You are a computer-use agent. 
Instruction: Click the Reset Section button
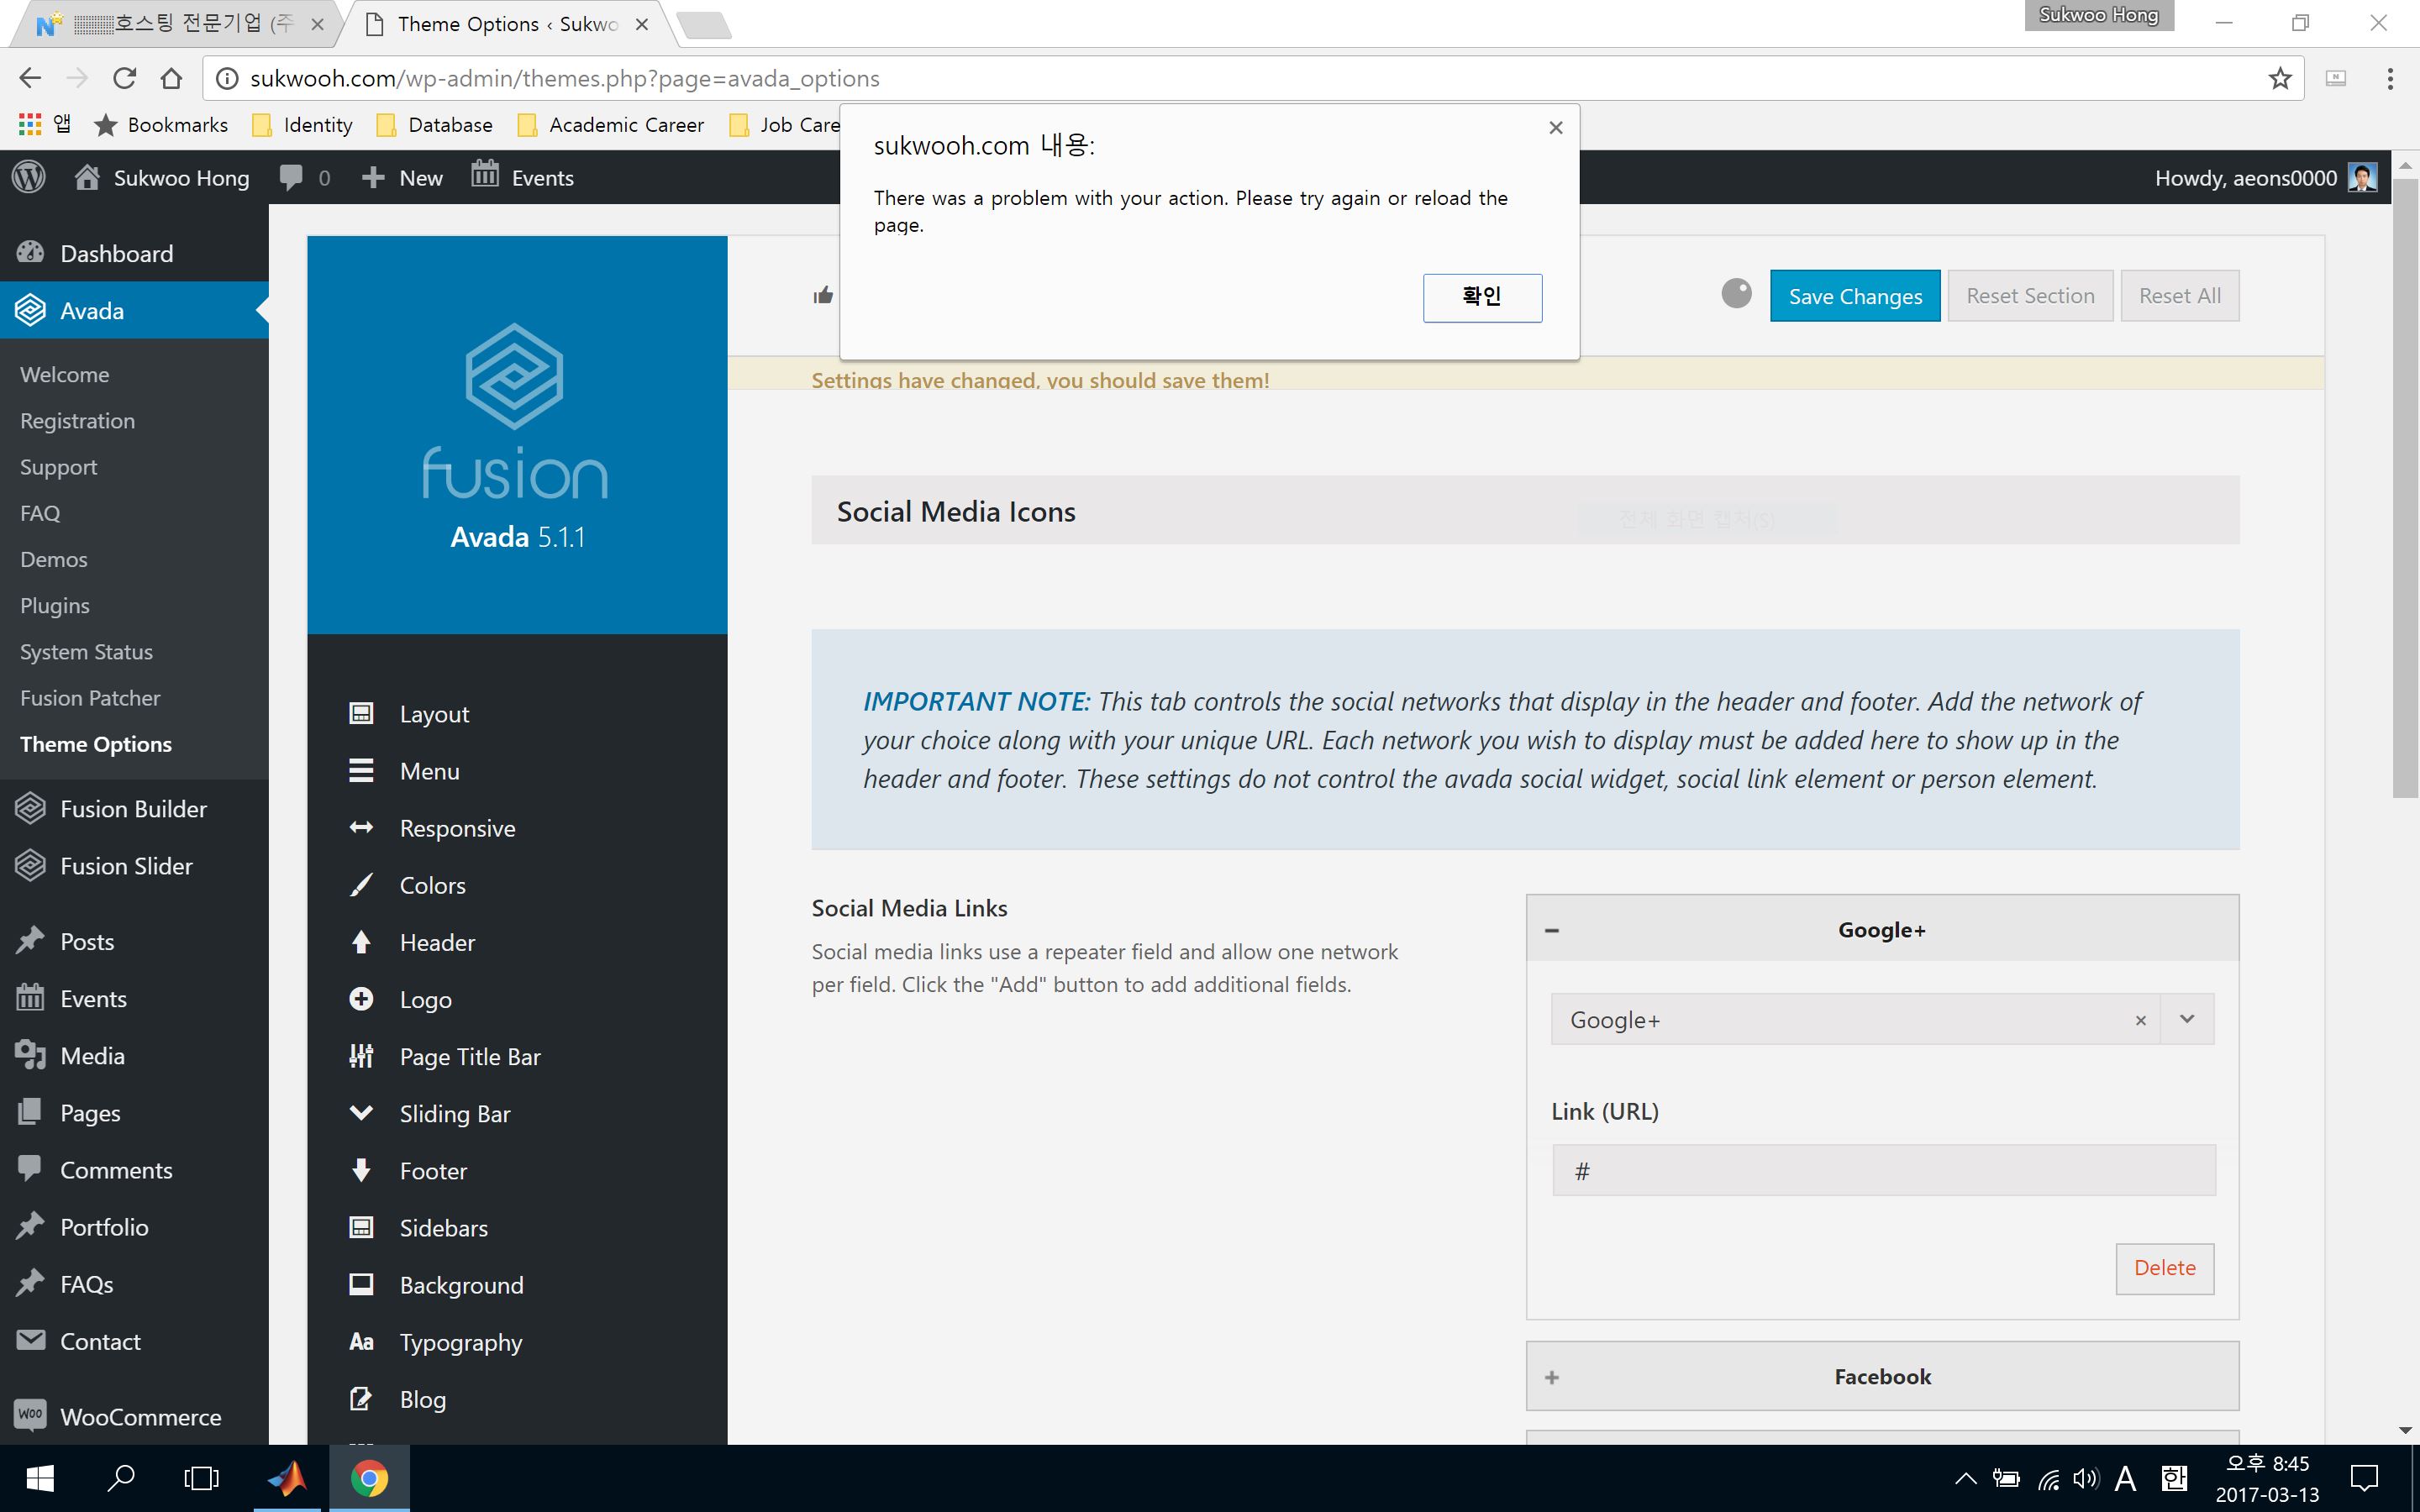[x=2030, y=295]
